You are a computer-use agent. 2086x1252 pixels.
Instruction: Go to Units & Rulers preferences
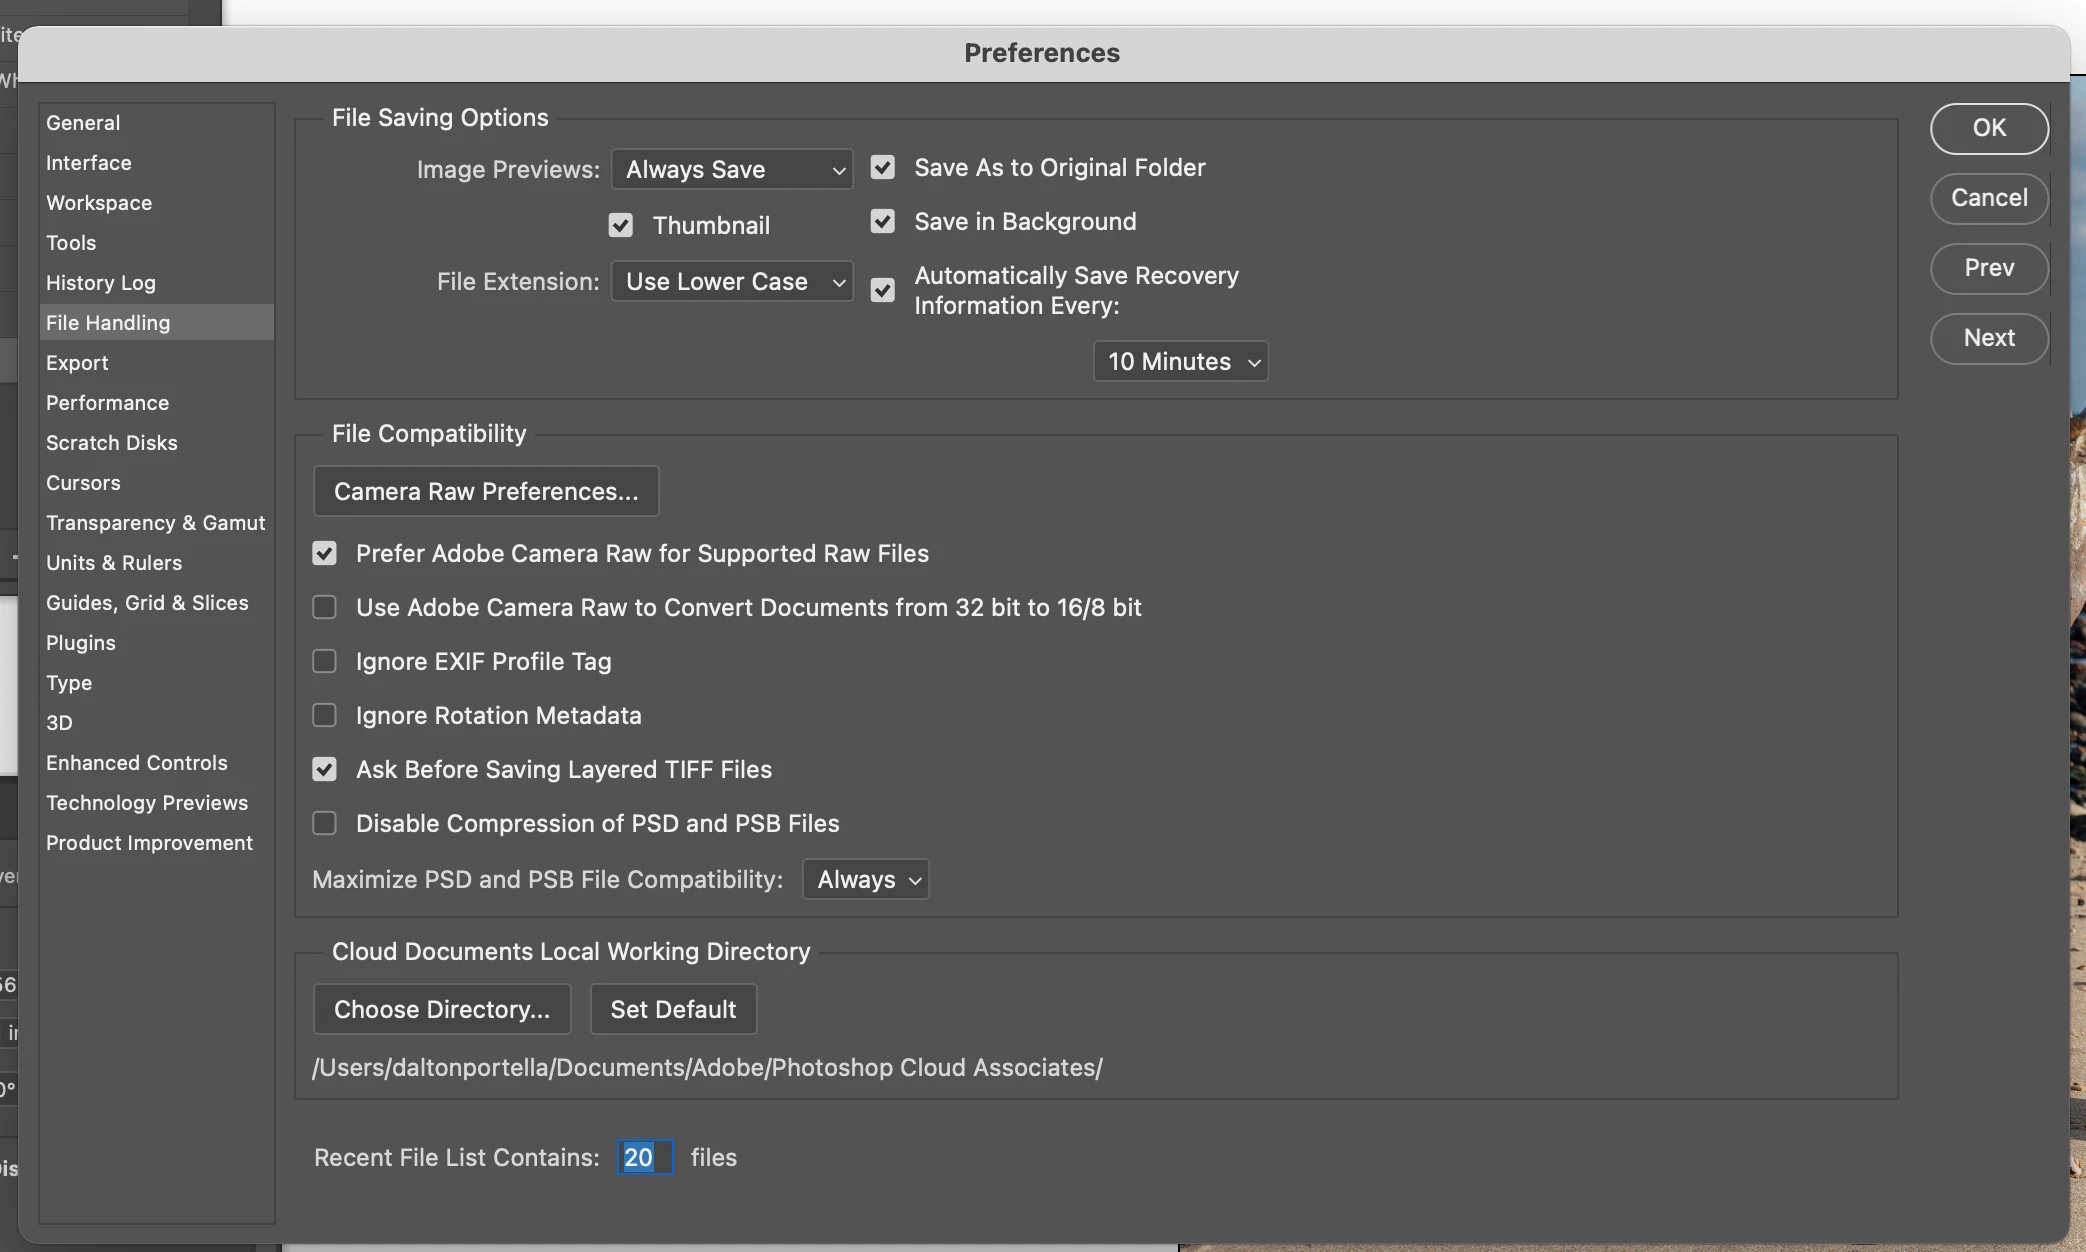[114, 562]
